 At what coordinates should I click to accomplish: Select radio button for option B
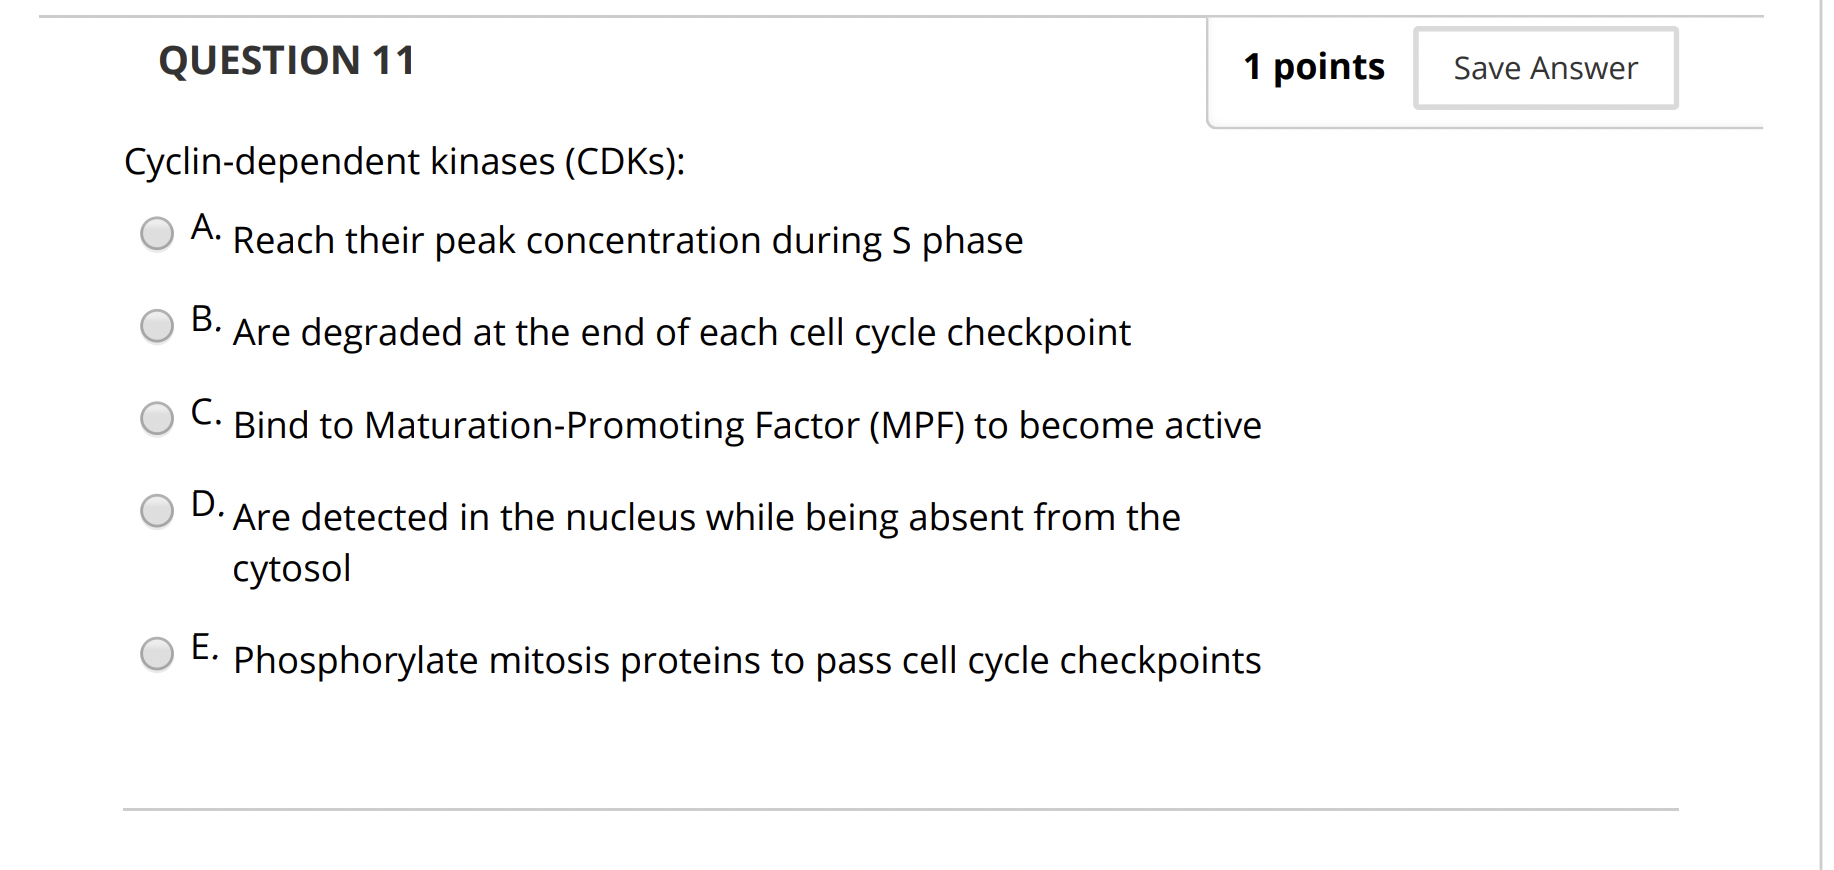[x=157, y=326]
